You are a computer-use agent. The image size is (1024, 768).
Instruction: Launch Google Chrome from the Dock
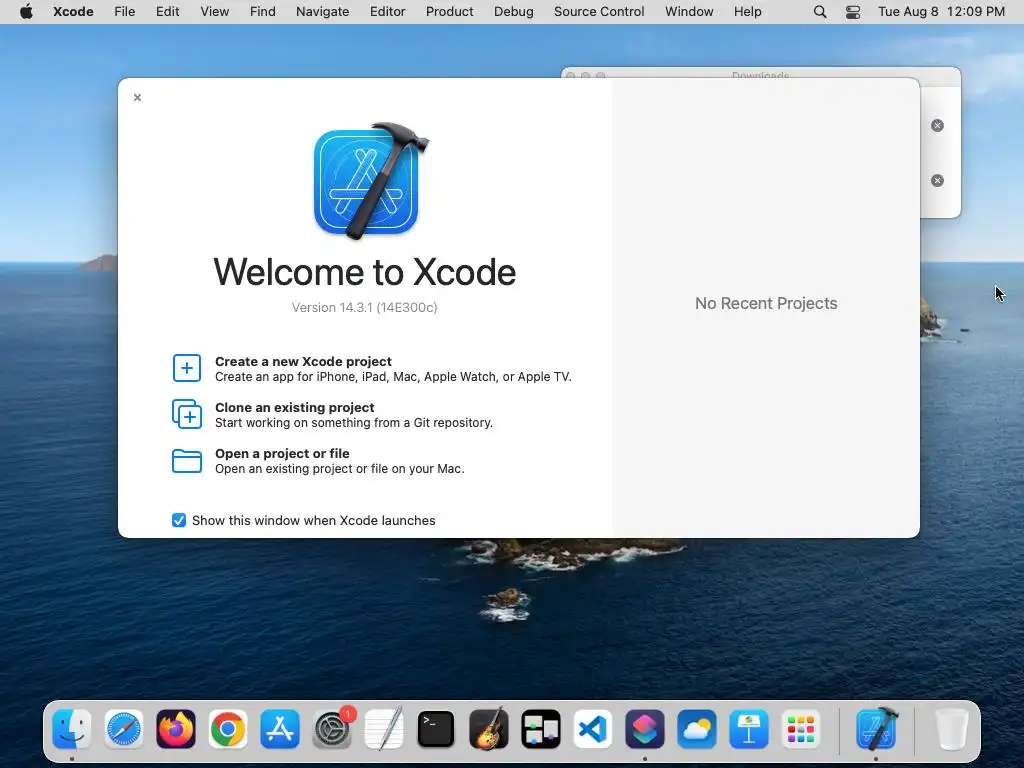(228, 729)
